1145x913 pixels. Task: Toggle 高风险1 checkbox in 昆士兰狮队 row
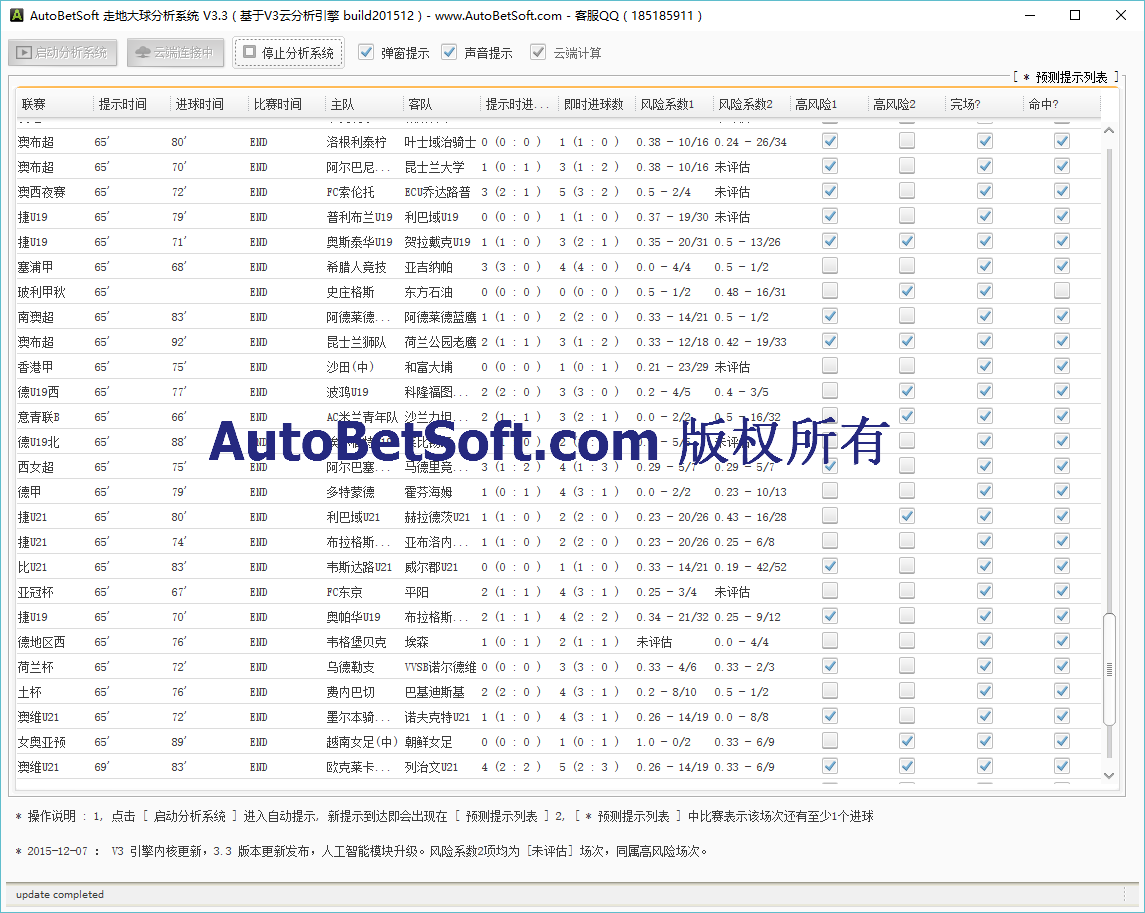point(830,341)
